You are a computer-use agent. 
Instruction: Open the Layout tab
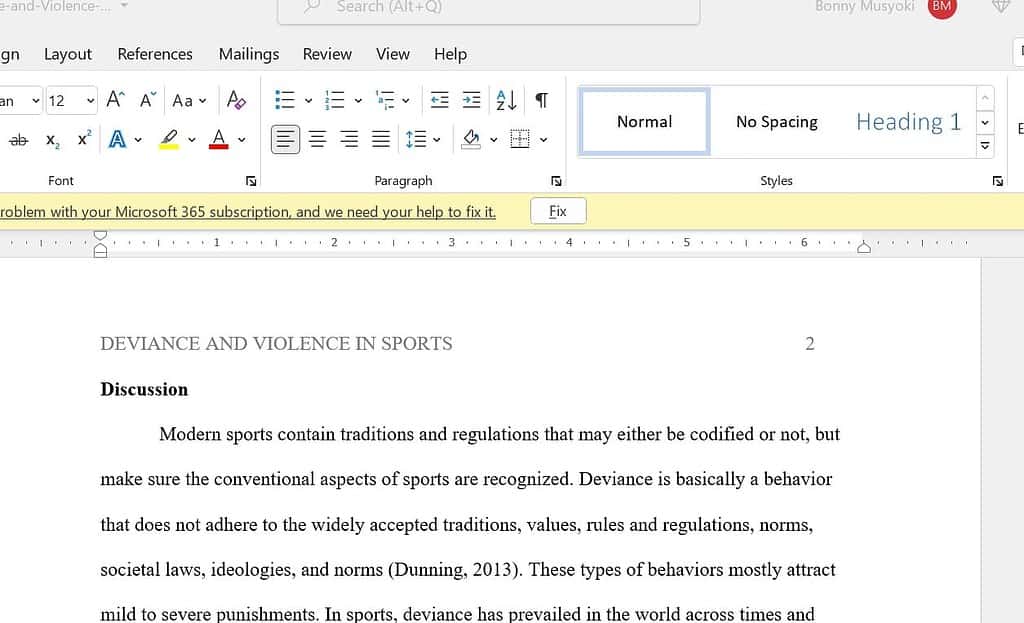pos(68,54)
